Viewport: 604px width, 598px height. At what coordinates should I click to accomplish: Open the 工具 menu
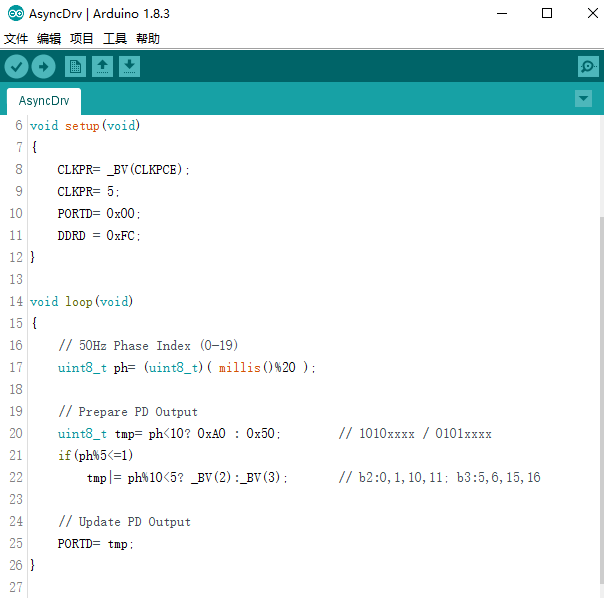pyautogui.click(x=115, y=39)
